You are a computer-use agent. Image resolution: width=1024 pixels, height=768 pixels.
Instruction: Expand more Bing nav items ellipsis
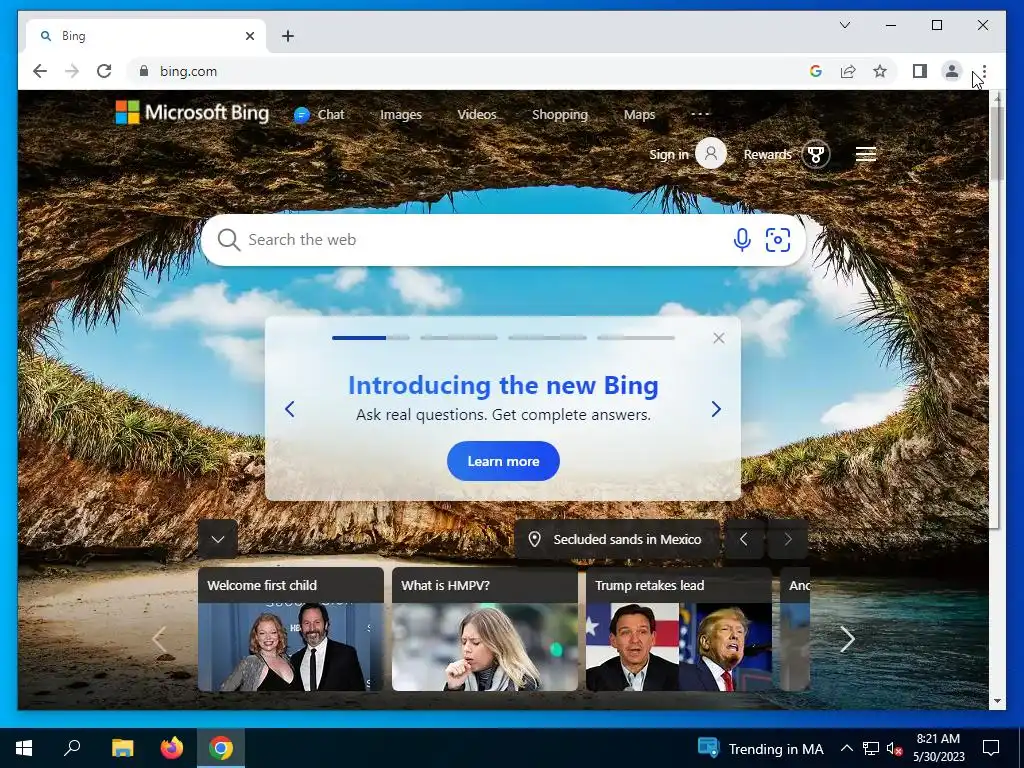tap(700, 114)
